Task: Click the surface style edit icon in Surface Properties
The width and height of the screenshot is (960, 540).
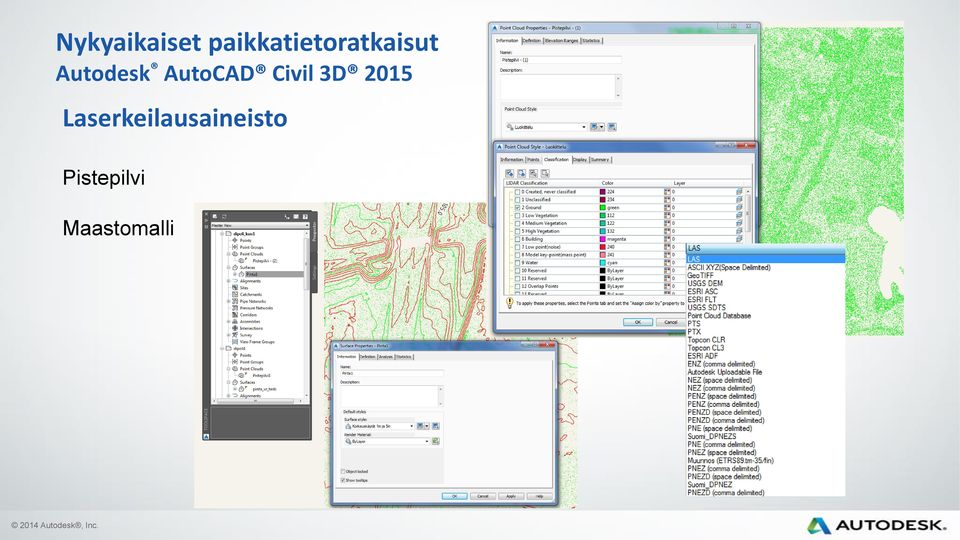Action: pos(420,426)
